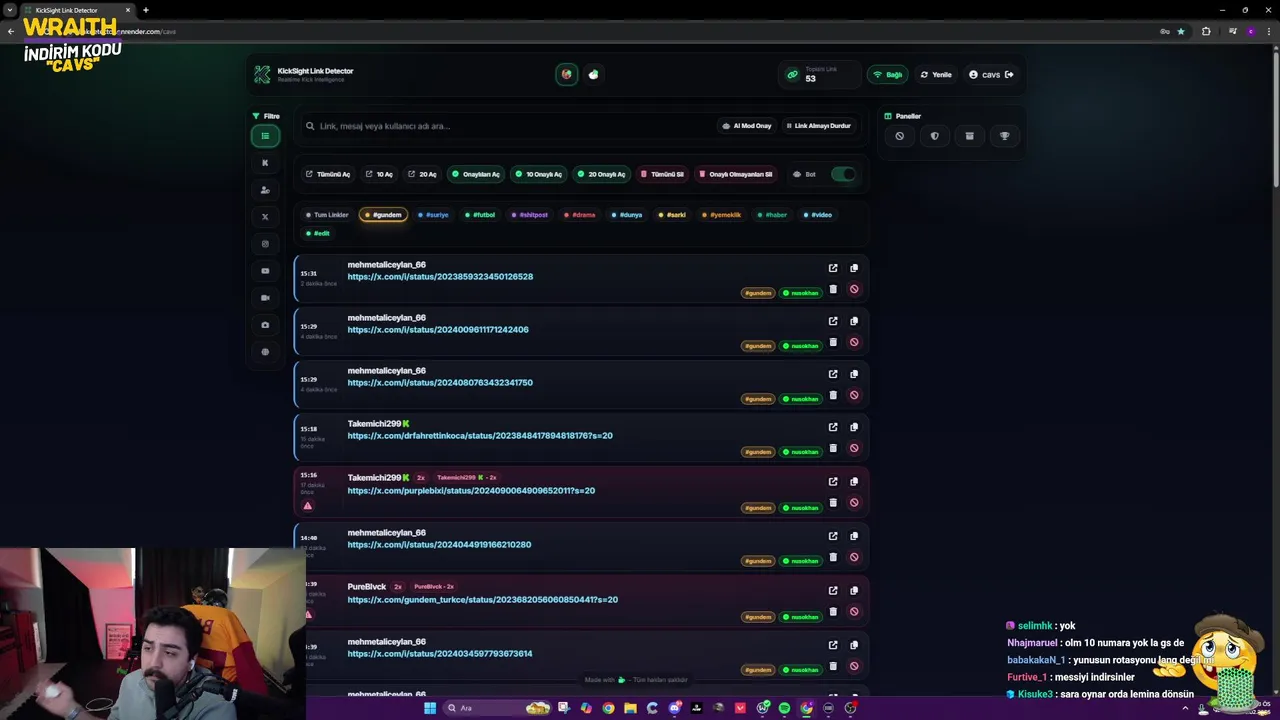Open link 2023859323450126528 in new tab
The height and width of the screenshot is (720, 1280).
833,268
